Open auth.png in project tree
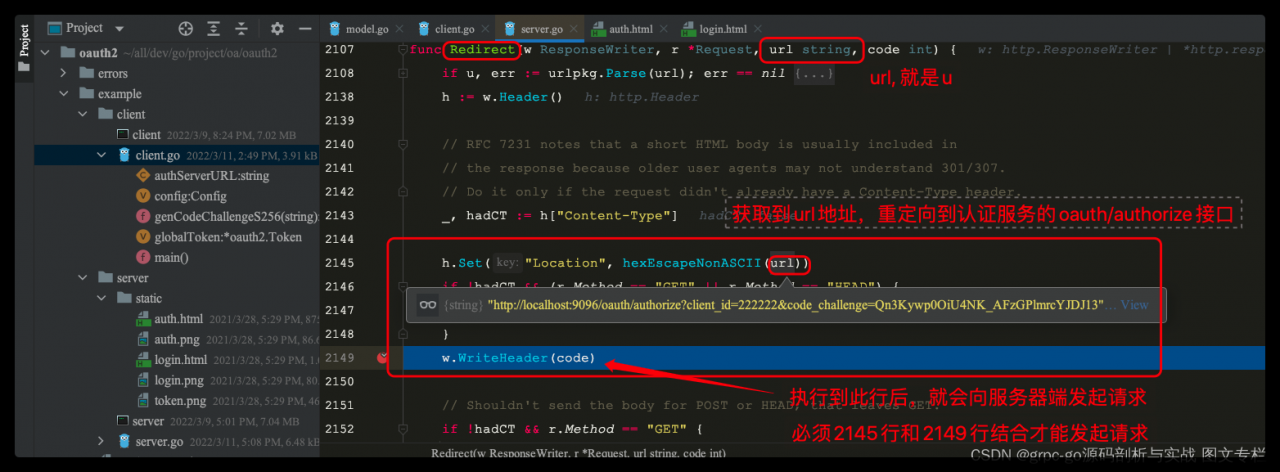Image resolution: width=1280 pixels, height=472 pixels. point(175,339)
